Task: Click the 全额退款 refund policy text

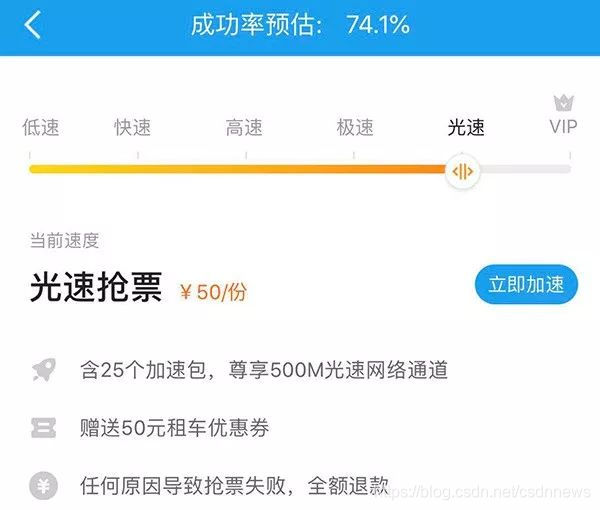Action: point(348,486)
